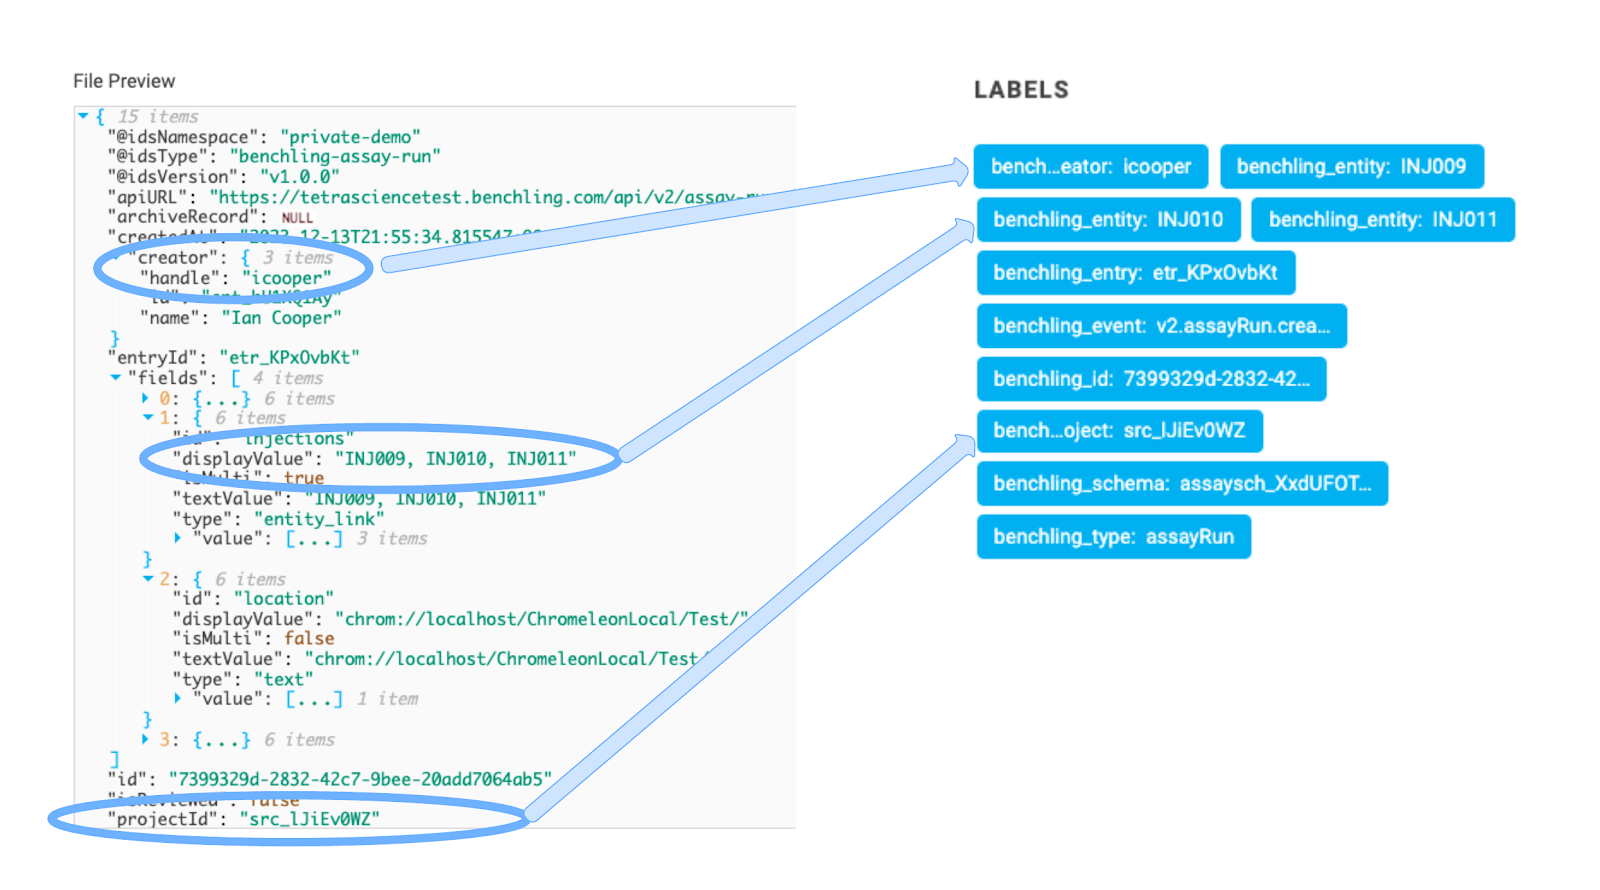This screenshot has width=1600, height=890.
Task: Collapse fields item 1 node
Action: point(148,418)
